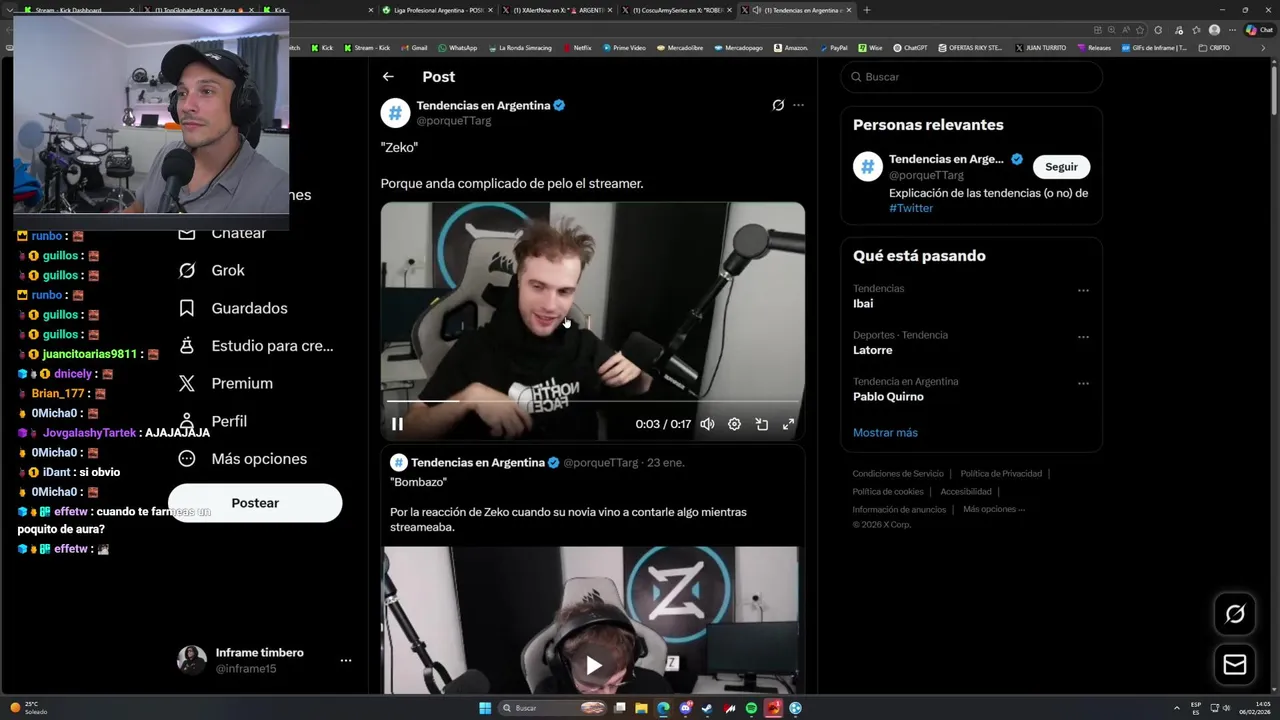Open Discord from the taskbar
The height and width of the screenshot is (720, 1280).
685,708
